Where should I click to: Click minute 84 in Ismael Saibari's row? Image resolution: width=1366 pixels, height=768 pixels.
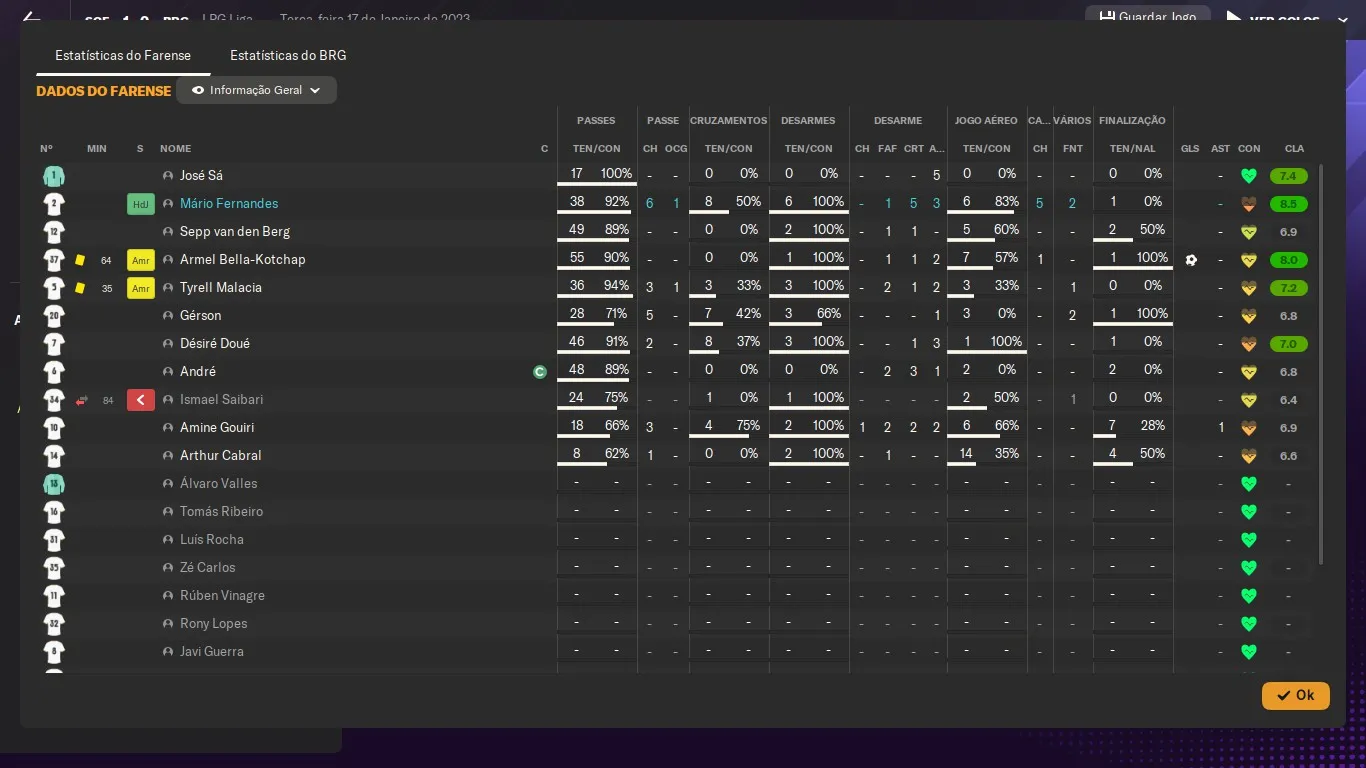[x=108, y=401]
